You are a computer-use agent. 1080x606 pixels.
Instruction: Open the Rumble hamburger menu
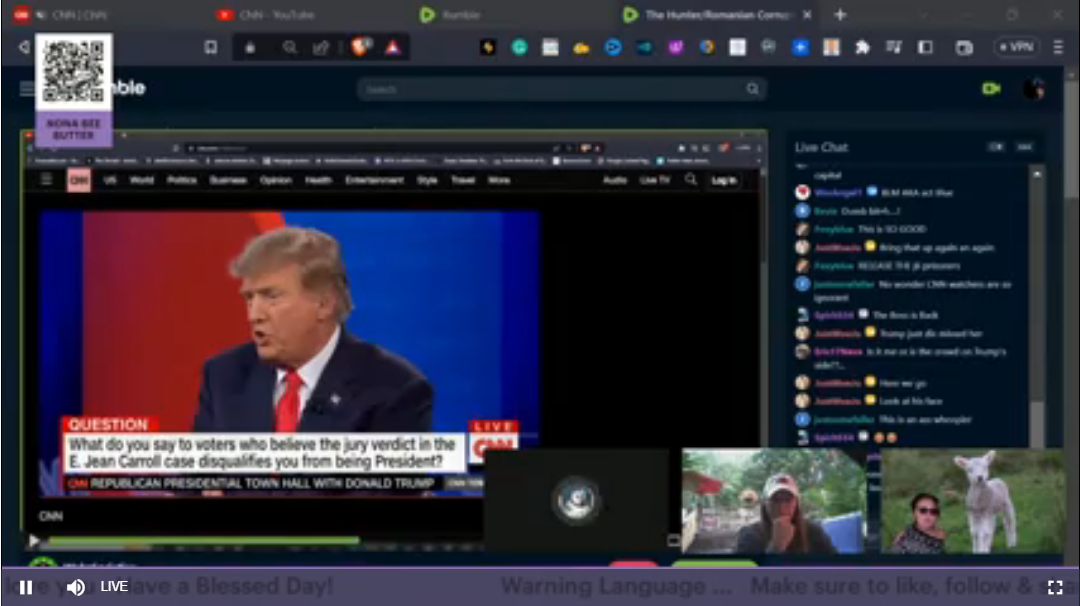pyautogui.click(x=27, y=88)
